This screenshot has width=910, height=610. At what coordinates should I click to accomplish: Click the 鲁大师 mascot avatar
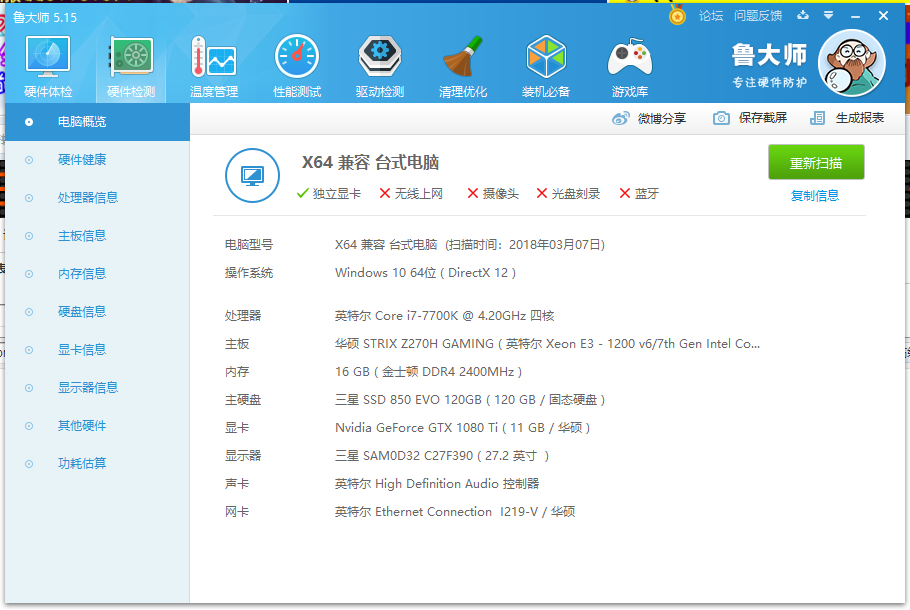[x=852, y=63]
